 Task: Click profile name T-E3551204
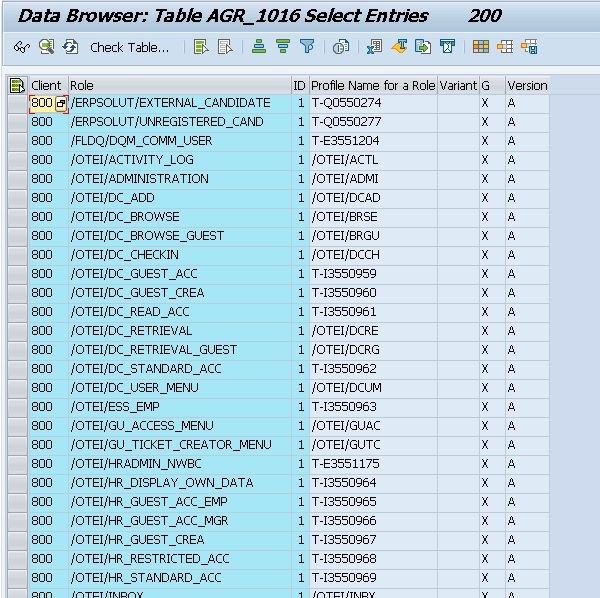[x=373, y=142]
